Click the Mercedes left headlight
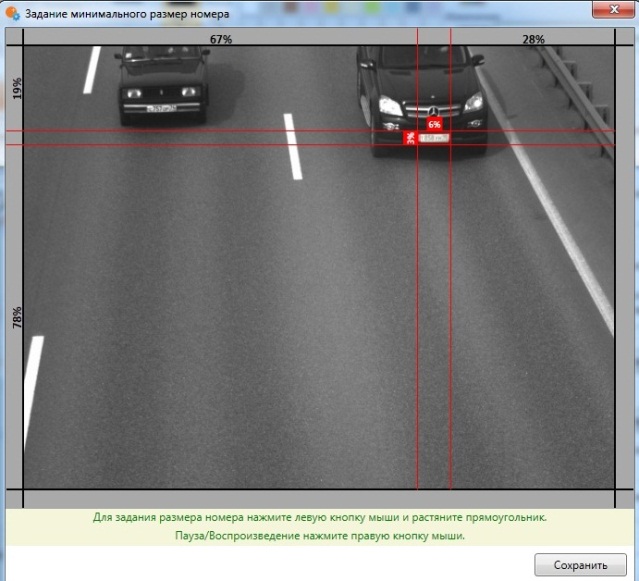Screen dimensions: 639x581 390,106
